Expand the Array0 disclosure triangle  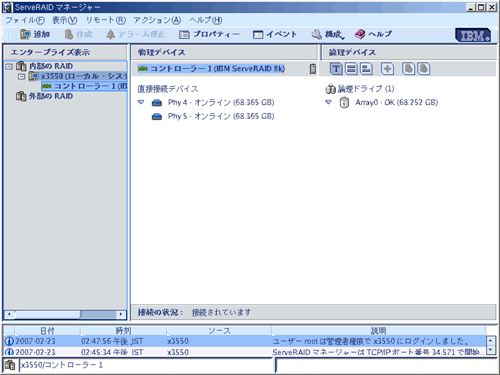(x=328, y=102)
